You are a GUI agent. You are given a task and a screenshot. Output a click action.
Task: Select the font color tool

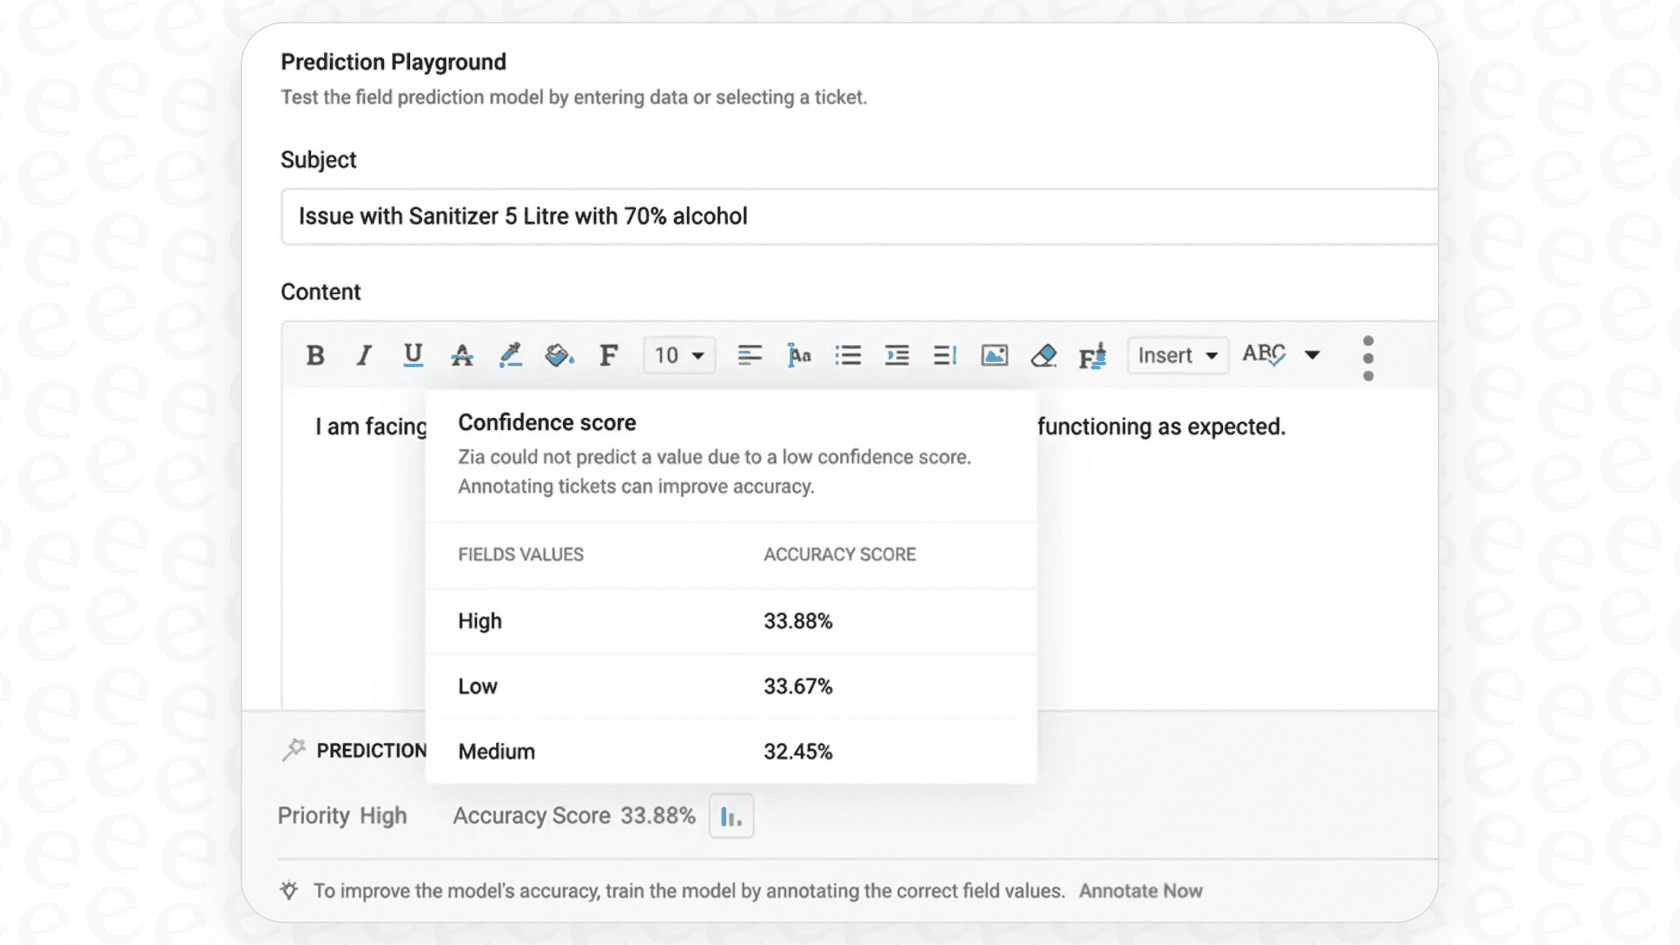coord(461,355)
